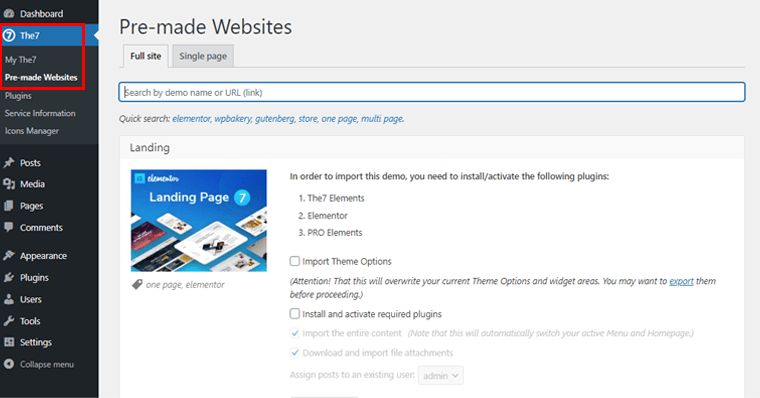Image resolution: width=760 pixels, height=398 pixels.
Task: Open the admin user dropdown
Action: (x=441, y=375)
